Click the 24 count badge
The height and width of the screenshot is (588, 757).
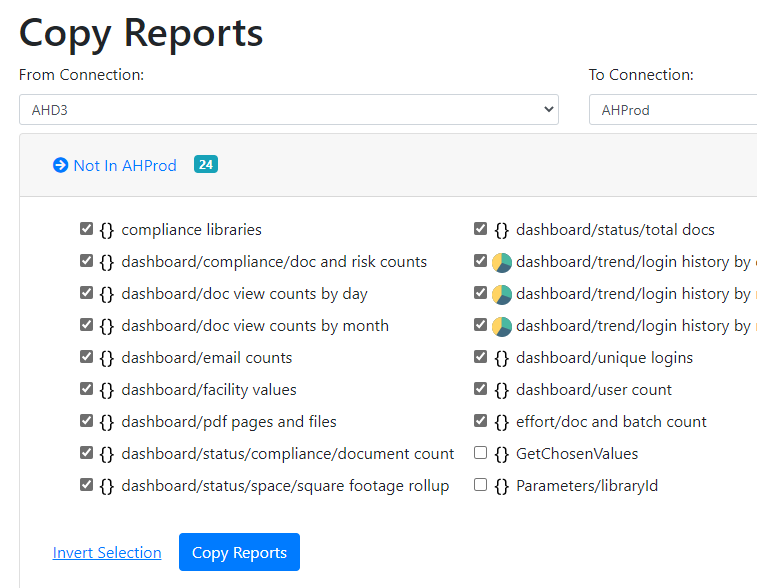pyautogui.click(x=206, y=165)
